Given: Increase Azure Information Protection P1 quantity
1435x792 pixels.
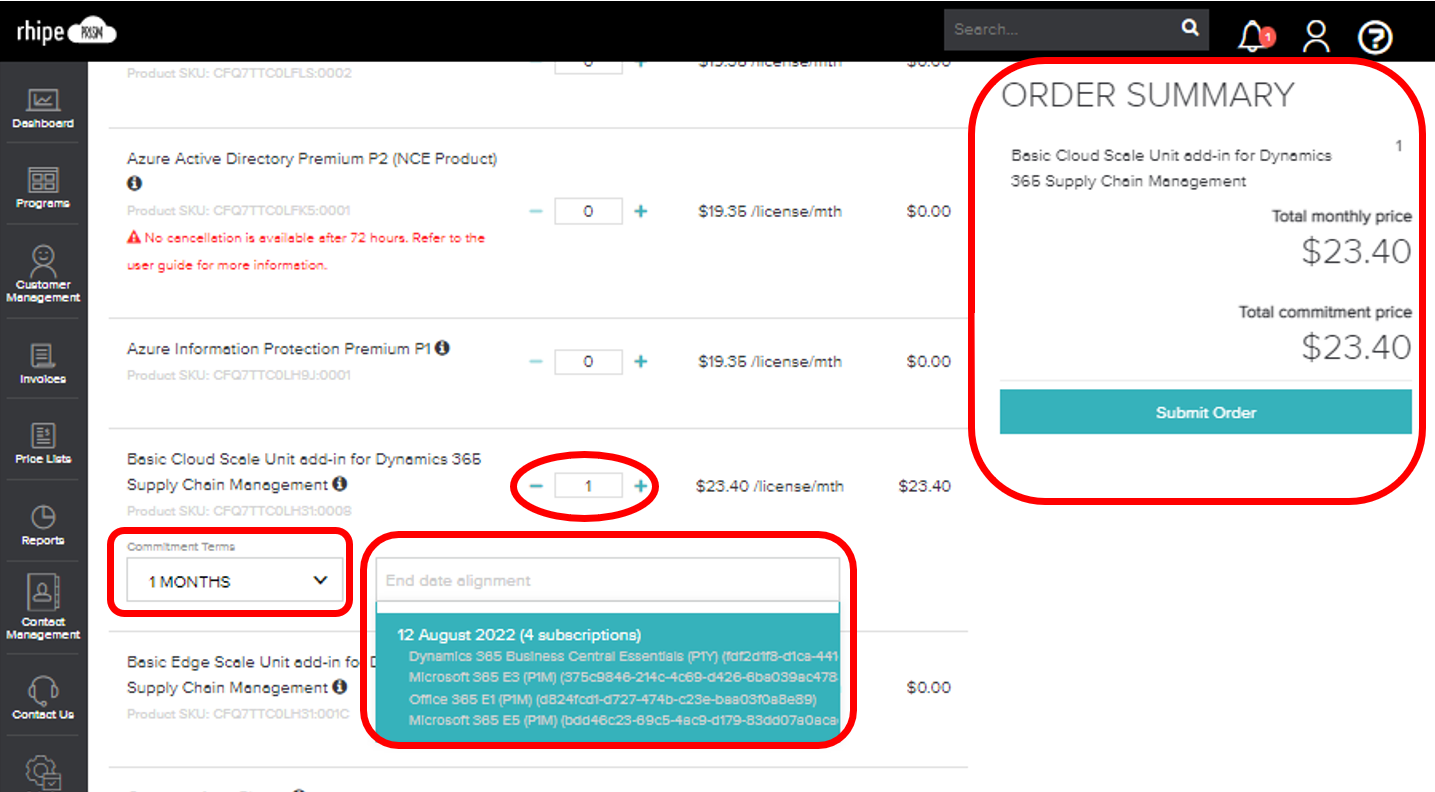Looking at the screenshot, I should (x=641, y=361).
